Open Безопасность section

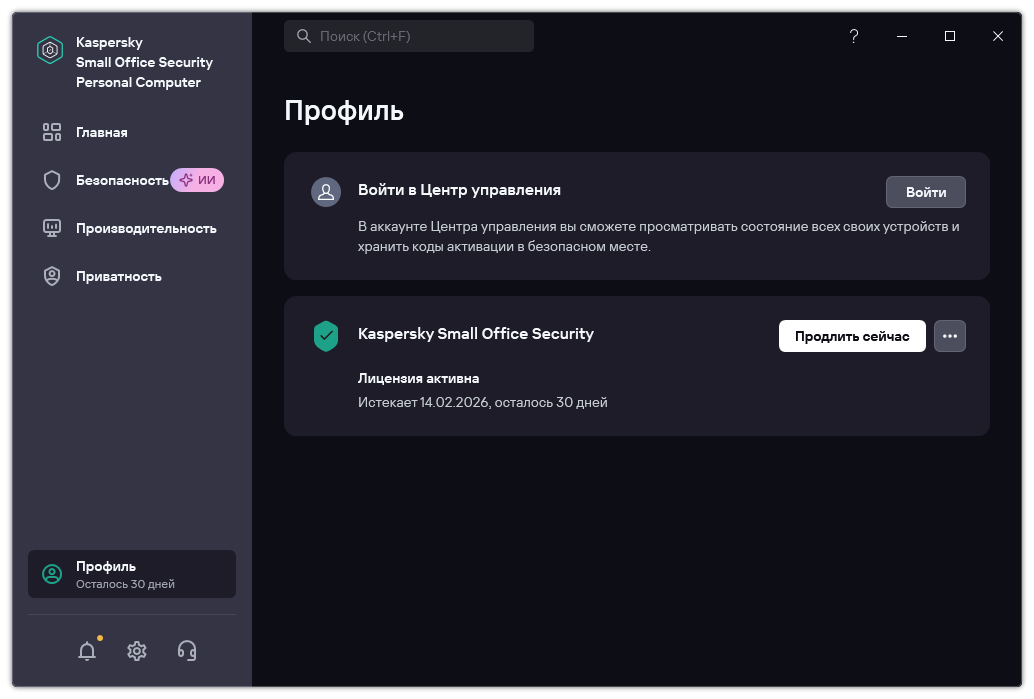[132, 180]
